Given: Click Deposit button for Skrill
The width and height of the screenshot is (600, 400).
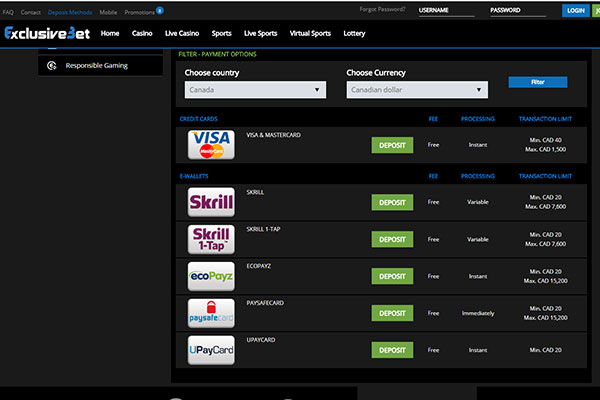Looking at the screenshot, I should [x=392, y=202].
